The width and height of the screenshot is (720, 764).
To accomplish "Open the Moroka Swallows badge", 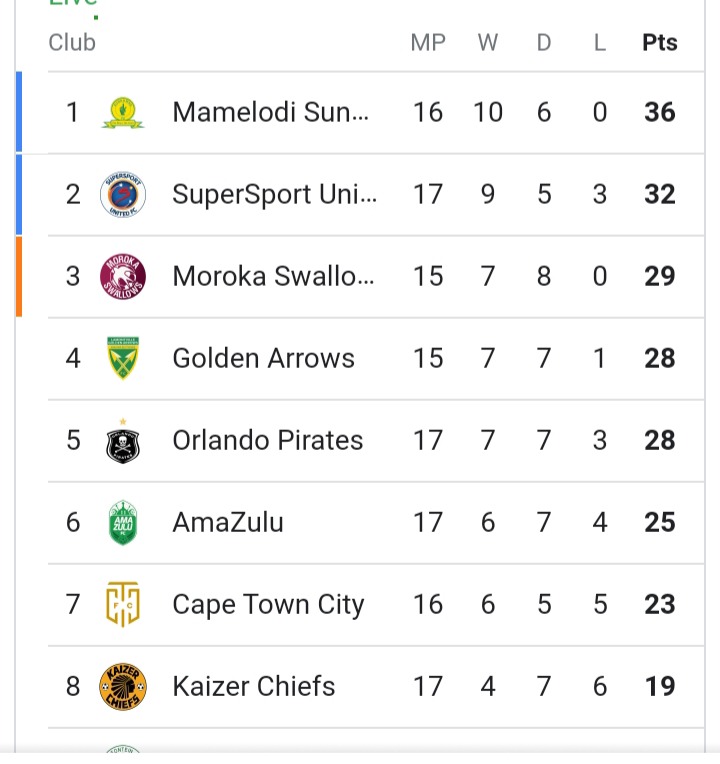I will point(123,276).
